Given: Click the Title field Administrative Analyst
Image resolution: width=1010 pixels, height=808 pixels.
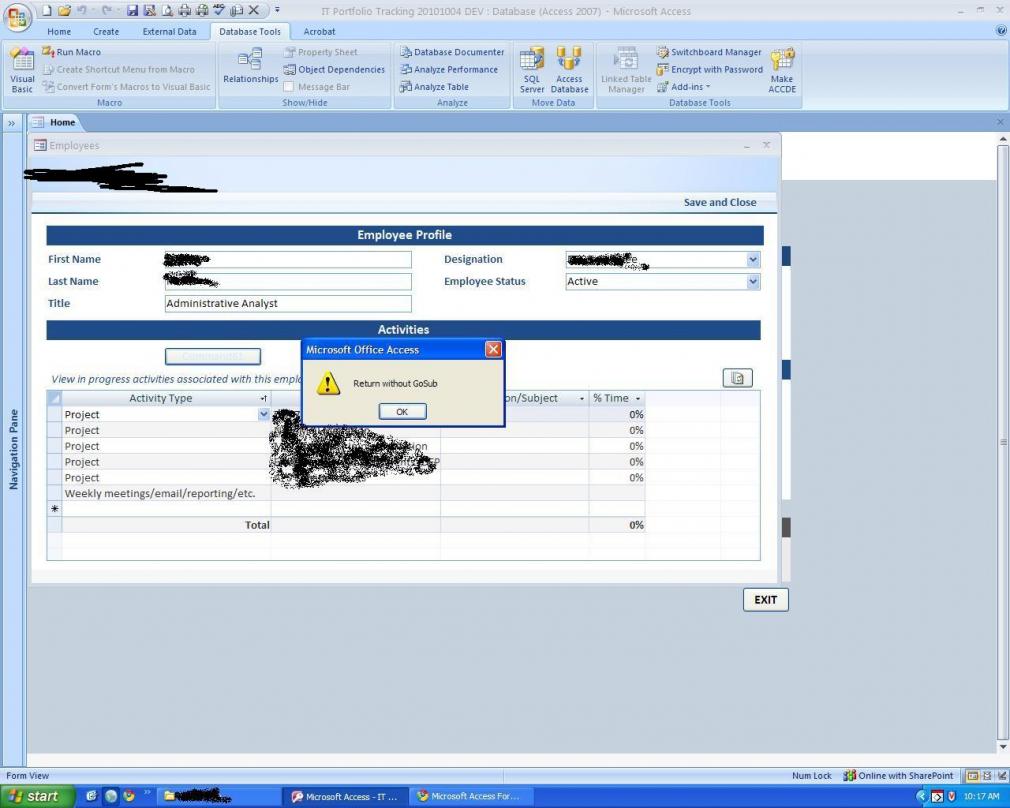Looking at the screenshot, I should coord(288,303).
